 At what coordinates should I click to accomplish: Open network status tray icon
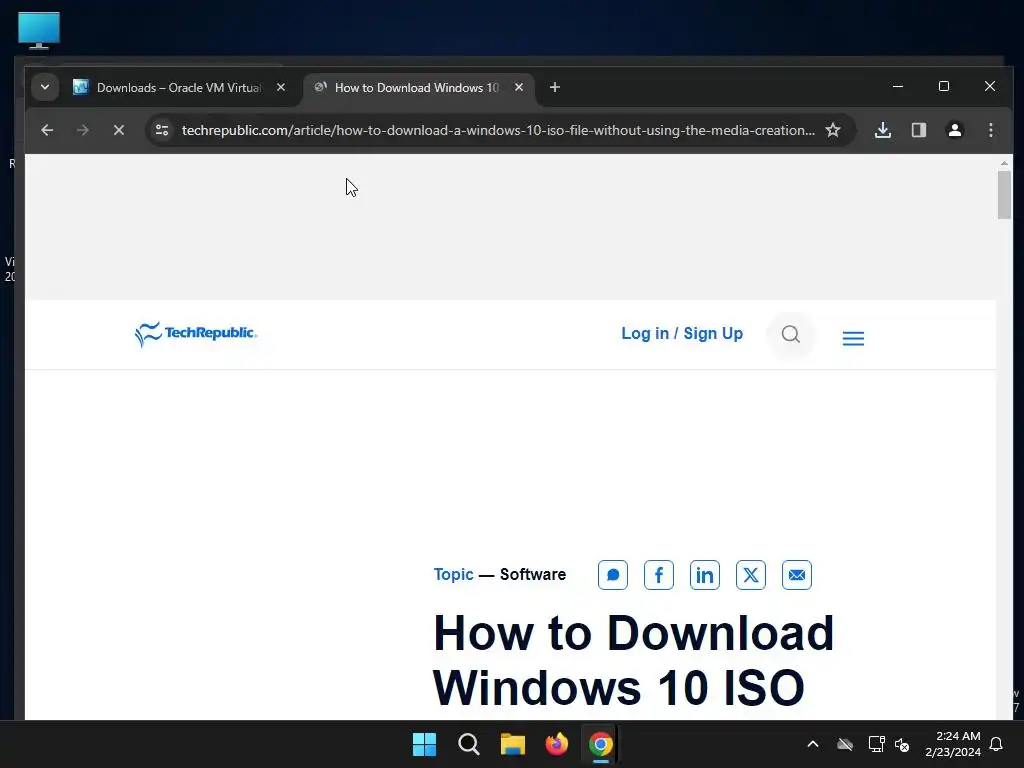point(876,744)
